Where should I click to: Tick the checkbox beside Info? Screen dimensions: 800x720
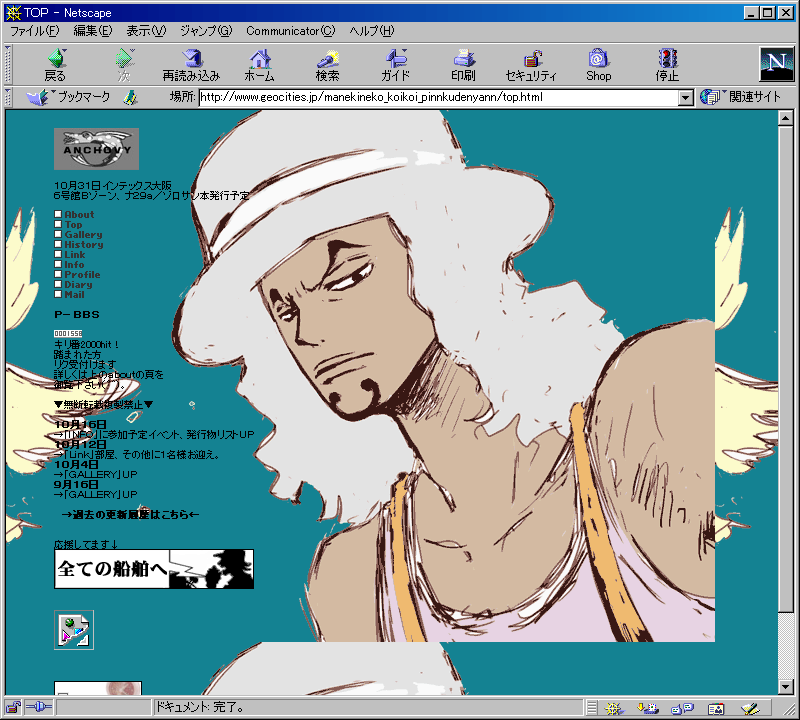pyautogui.click(x=58, y=264)
